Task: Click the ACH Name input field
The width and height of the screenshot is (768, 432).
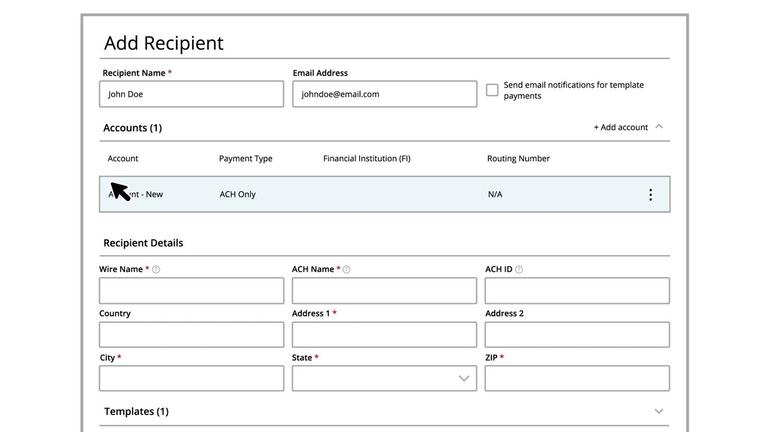Action: point(384,291)
